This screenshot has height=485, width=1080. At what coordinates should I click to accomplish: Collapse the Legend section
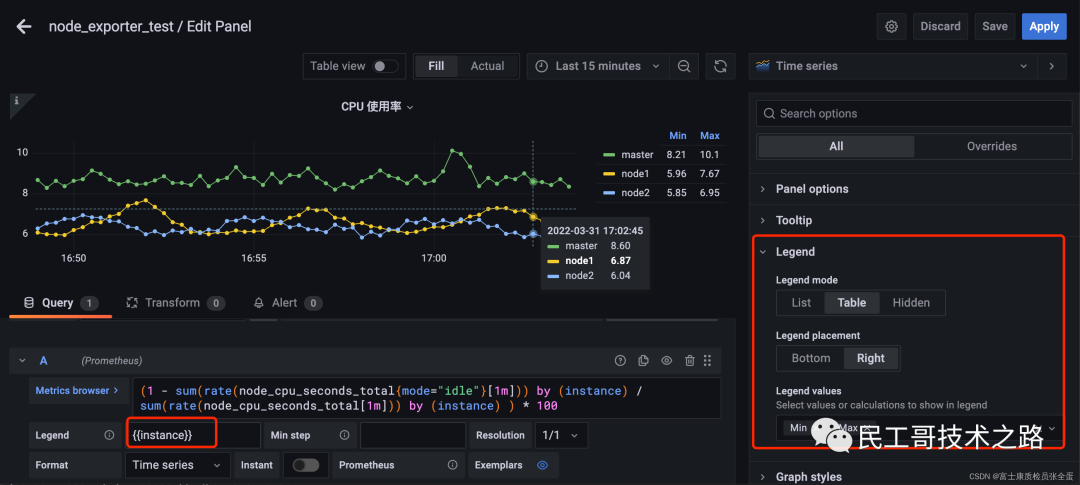(795, 252)
